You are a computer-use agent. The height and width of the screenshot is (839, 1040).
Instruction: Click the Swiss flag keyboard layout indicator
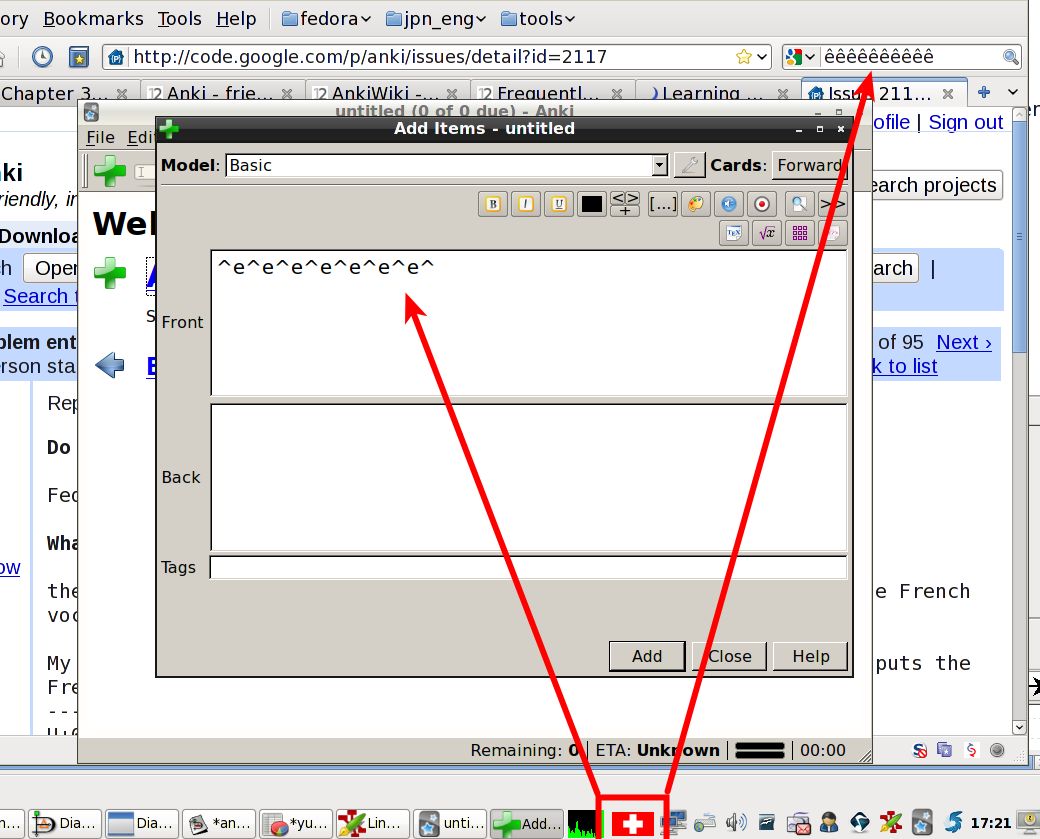pyautogui.click(x=632, y=824)
